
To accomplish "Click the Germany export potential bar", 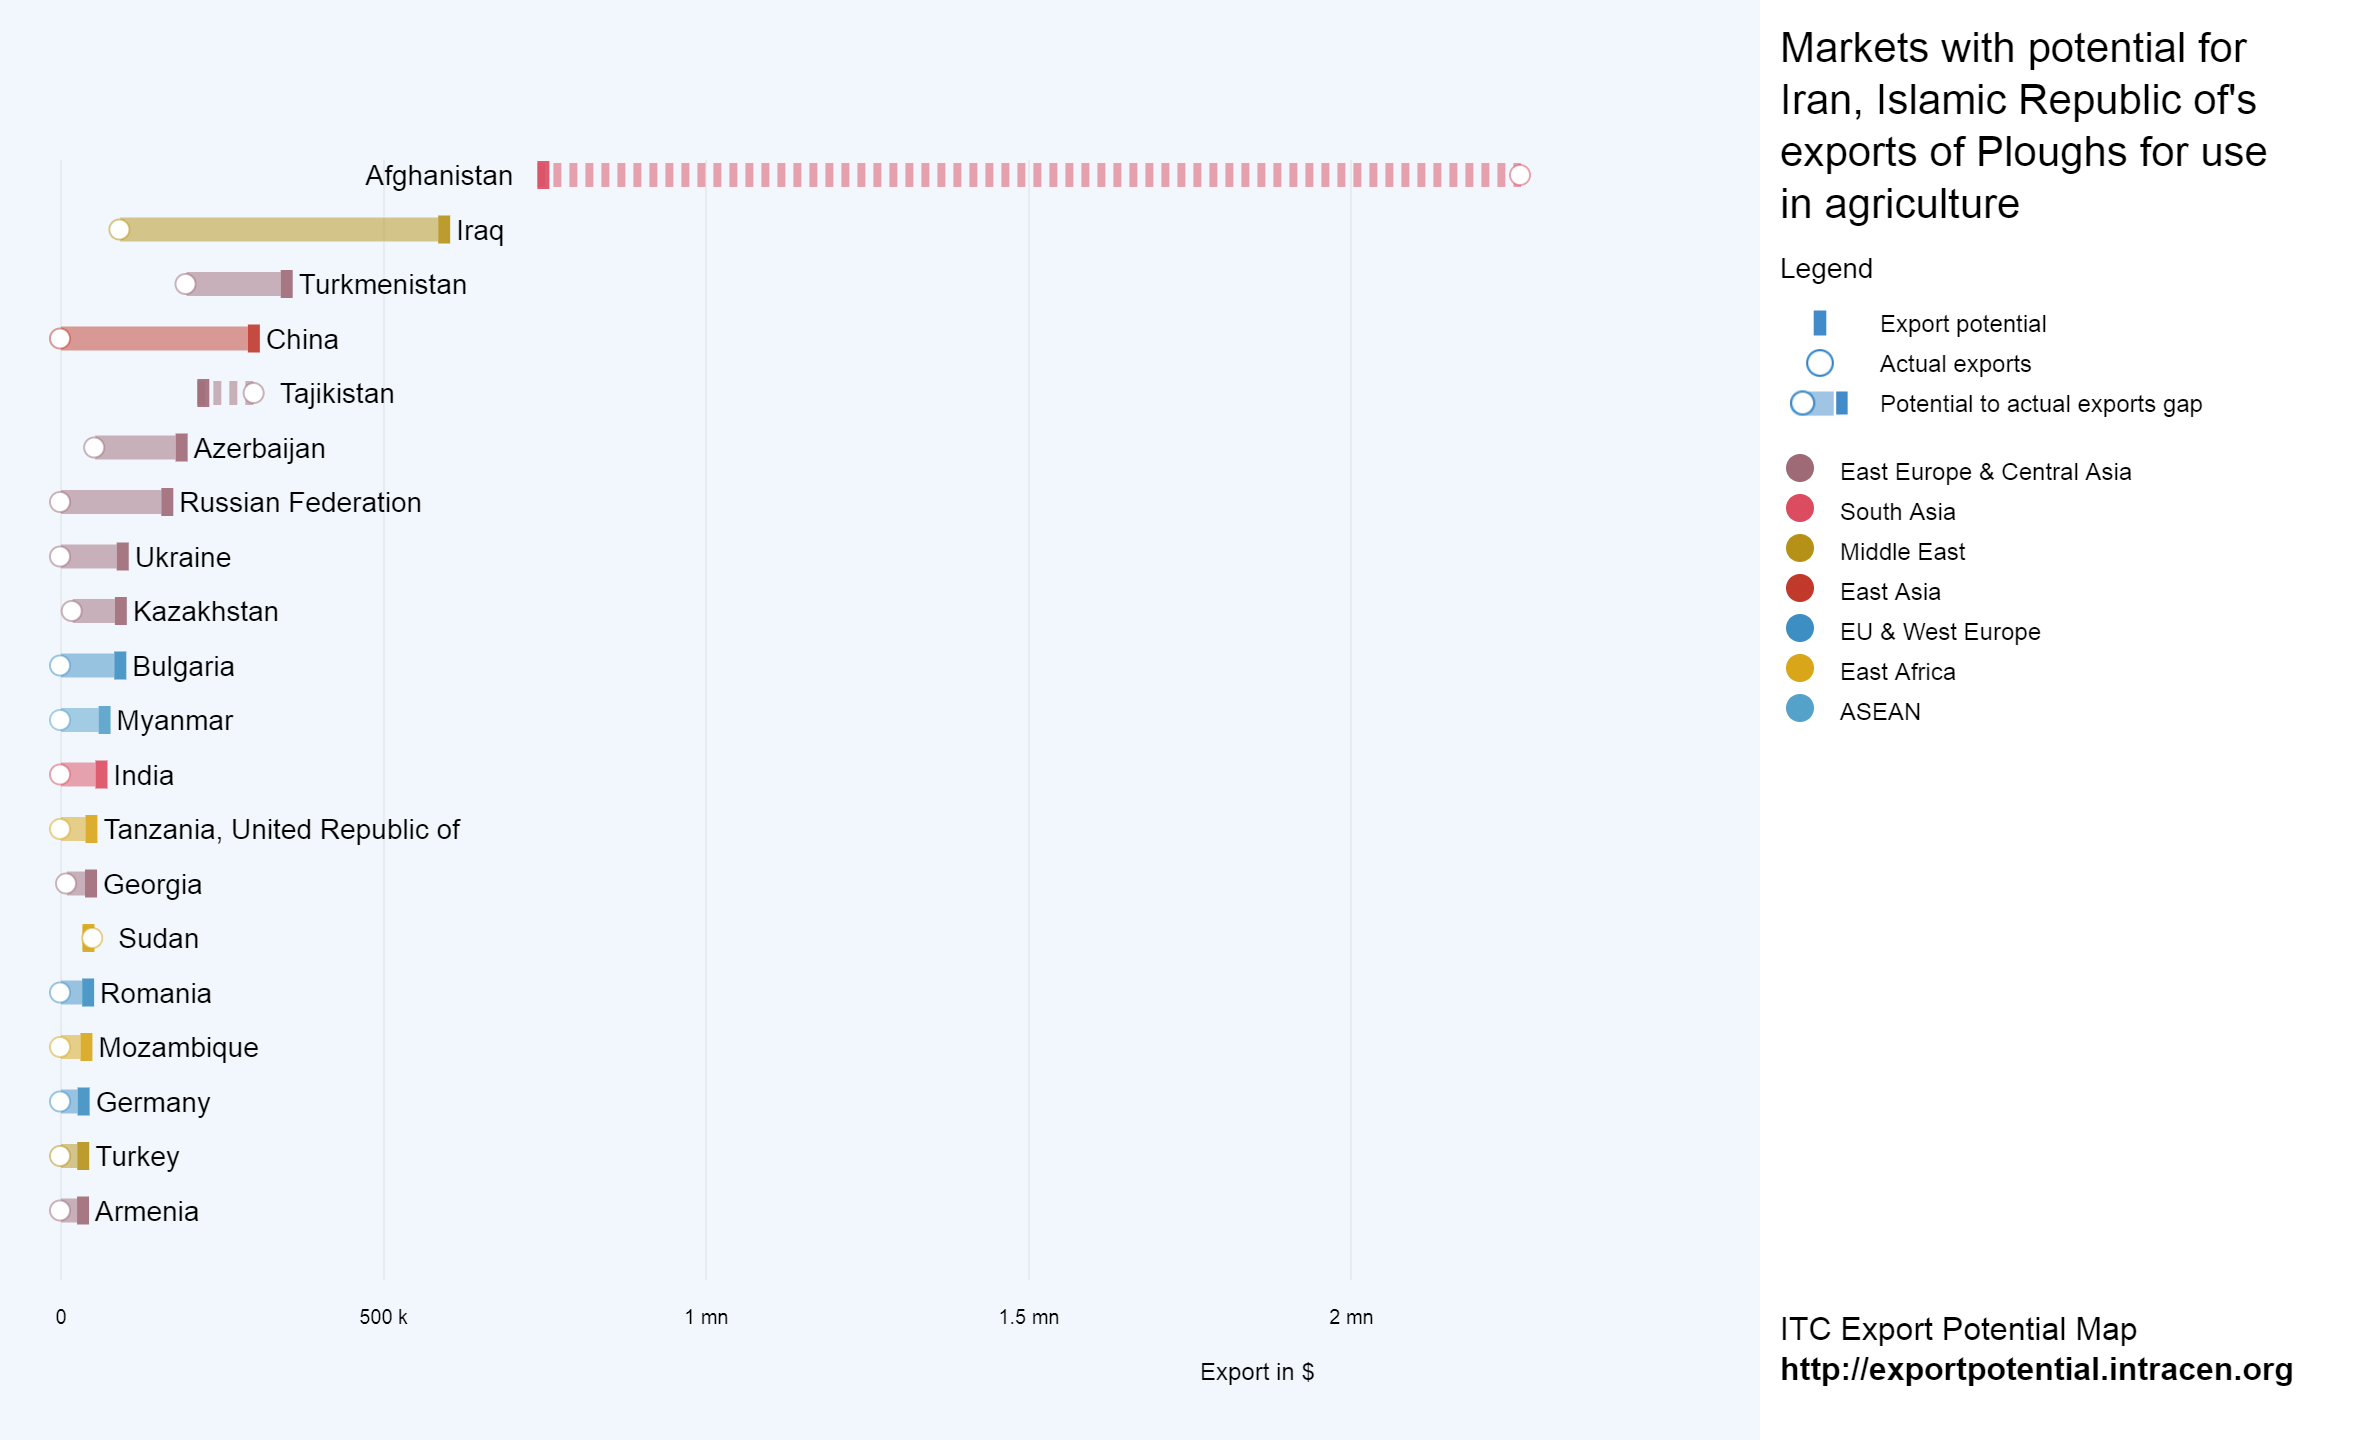I will click(x=83, y=1102).
